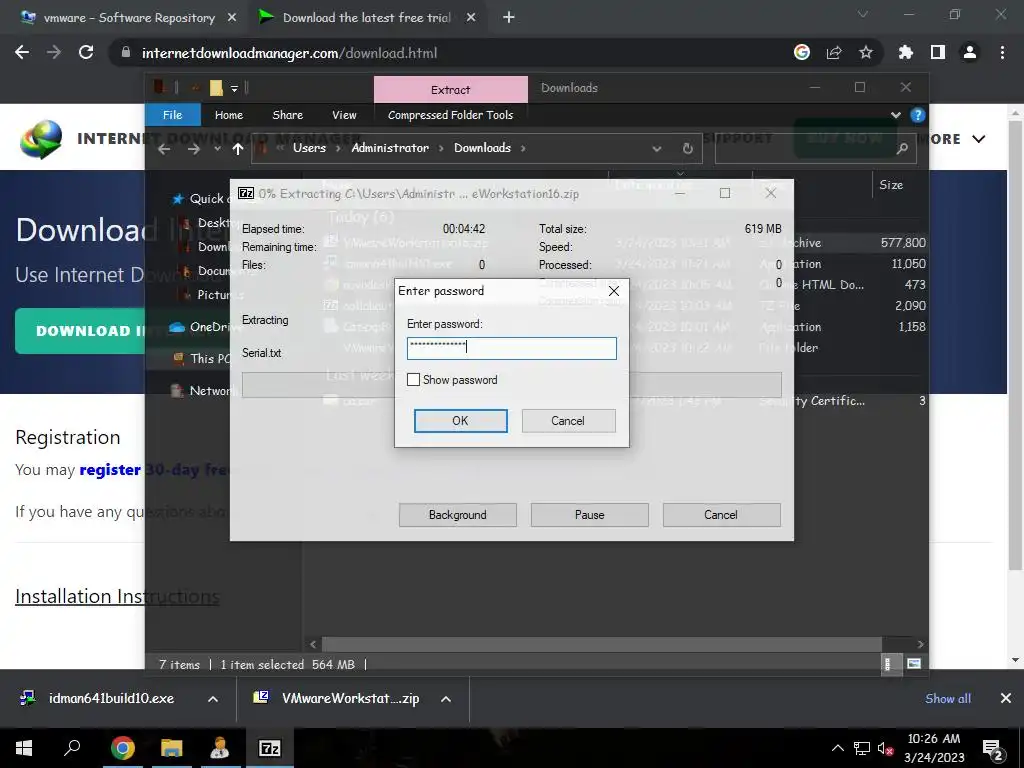Viewport: 1024px width, 768px height.
Task: Open notification center icon
Action: click(993, 748)
